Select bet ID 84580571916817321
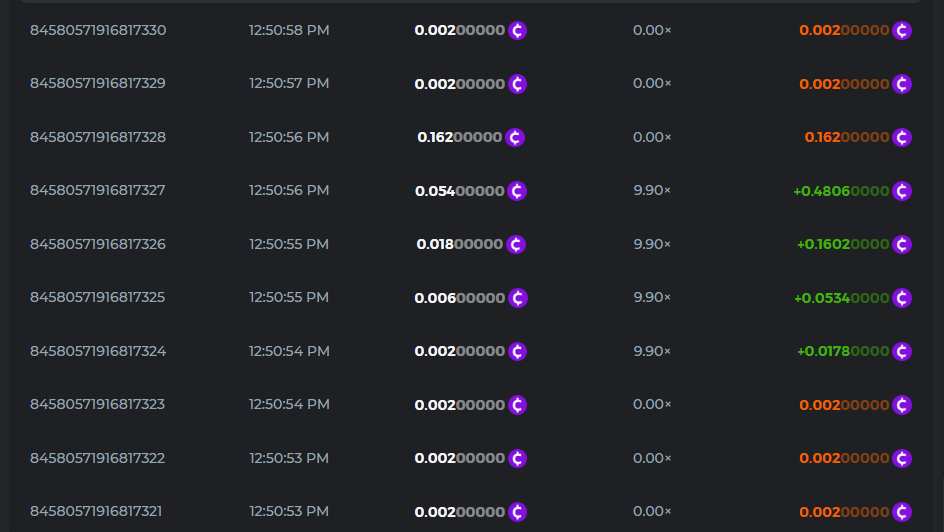Viewport: 944px width, 532px height. click(x=96, y=511)
